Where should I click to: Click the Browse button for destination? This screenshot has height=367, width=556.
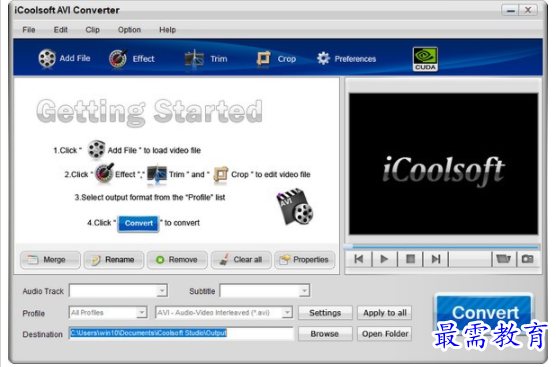click(x=325, y=334)
